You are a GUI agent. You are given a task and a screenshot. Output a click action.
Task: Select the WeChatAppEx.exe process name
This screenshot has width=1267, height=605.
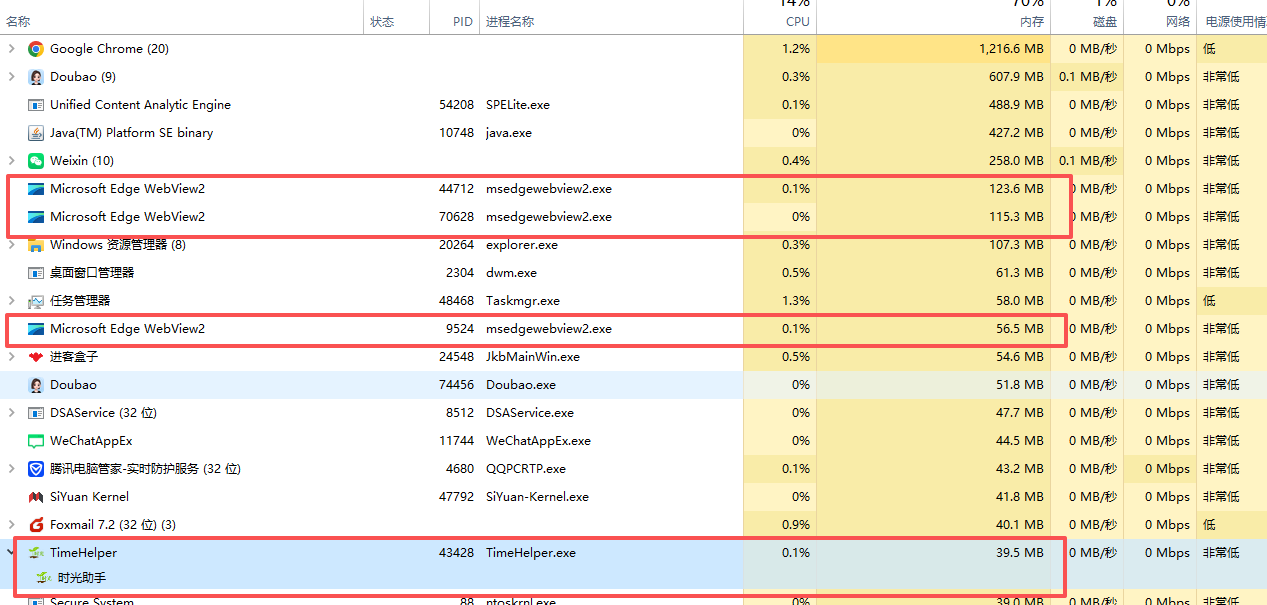538,441
